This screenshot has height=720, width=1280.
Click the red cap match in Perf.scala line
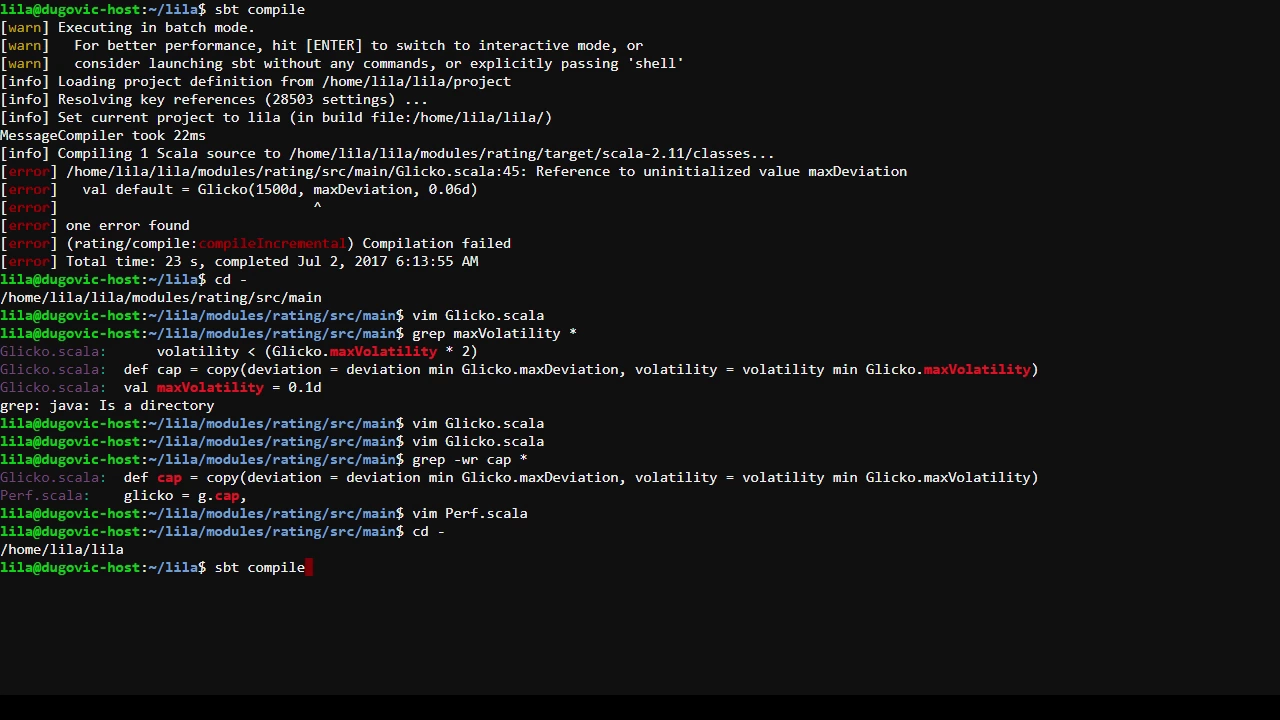pos(226,496)
